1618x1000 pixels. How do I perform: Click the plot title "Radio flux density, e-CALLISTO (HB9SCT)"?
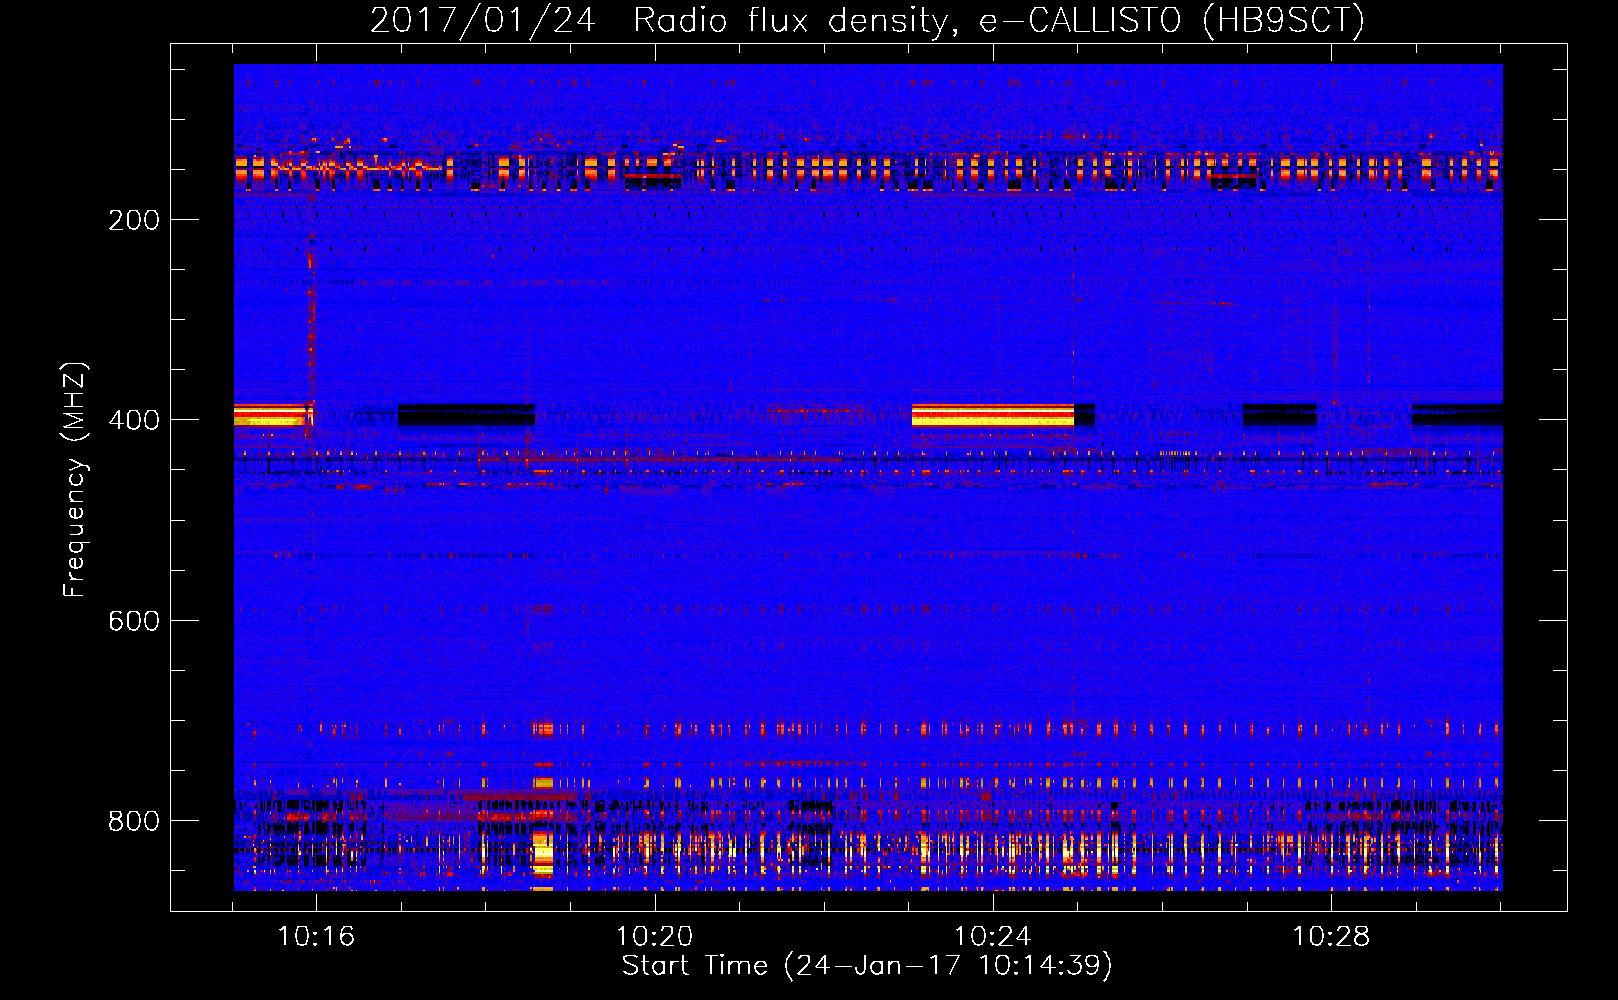(999, 20)
